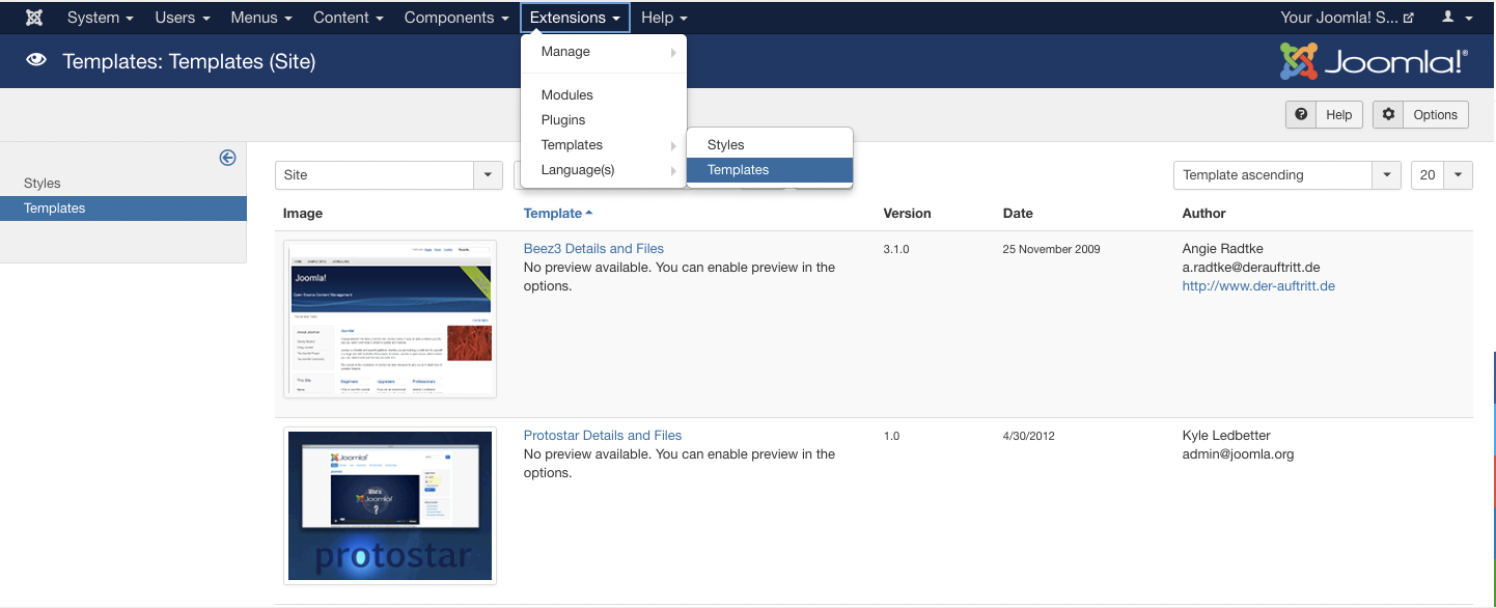The height and width of the screenshot is (608, 1496).
Task: Click Protostar version 1.0 cell
Action: [891, 436]
